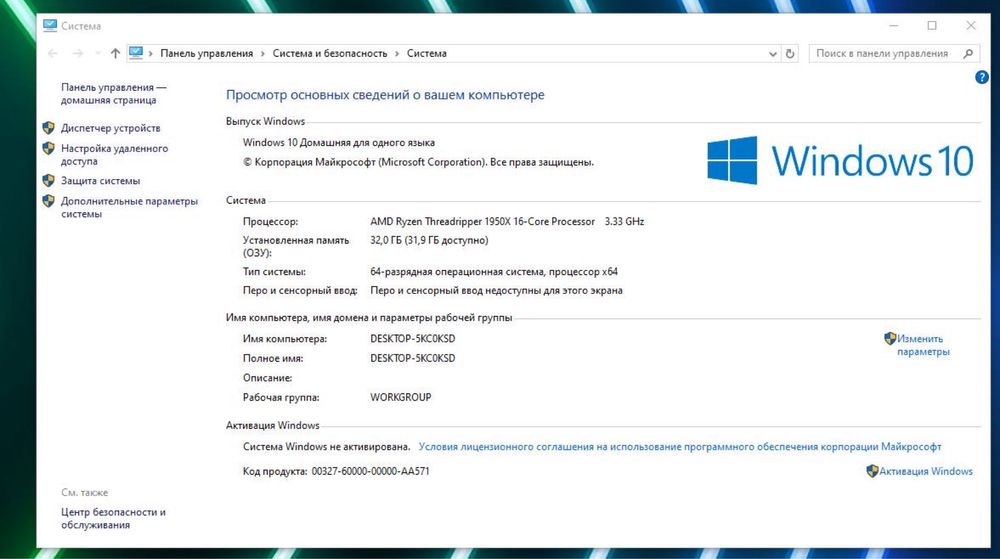
Task: Click the WORKGROUP value
Action: [x=401, y=397]
